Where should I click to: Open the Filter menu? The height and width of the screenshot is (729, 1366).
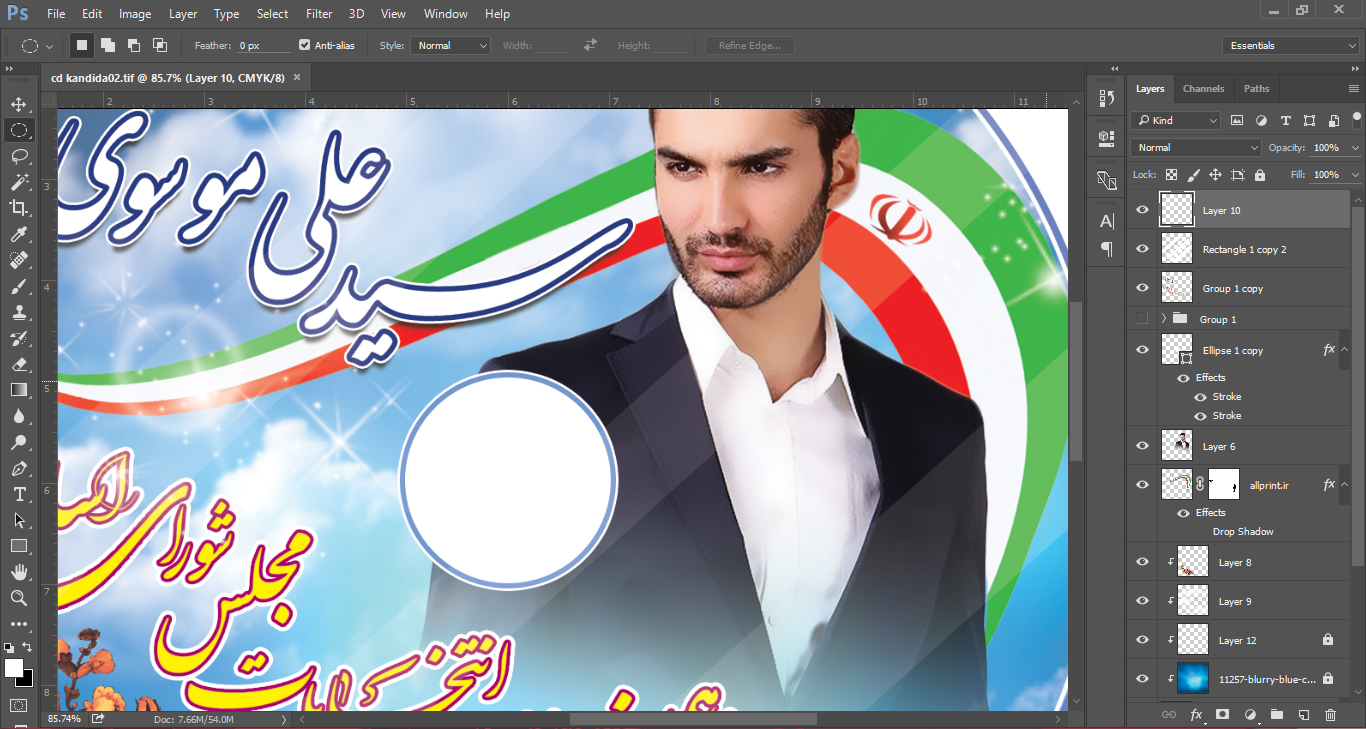tap(319, 14)
